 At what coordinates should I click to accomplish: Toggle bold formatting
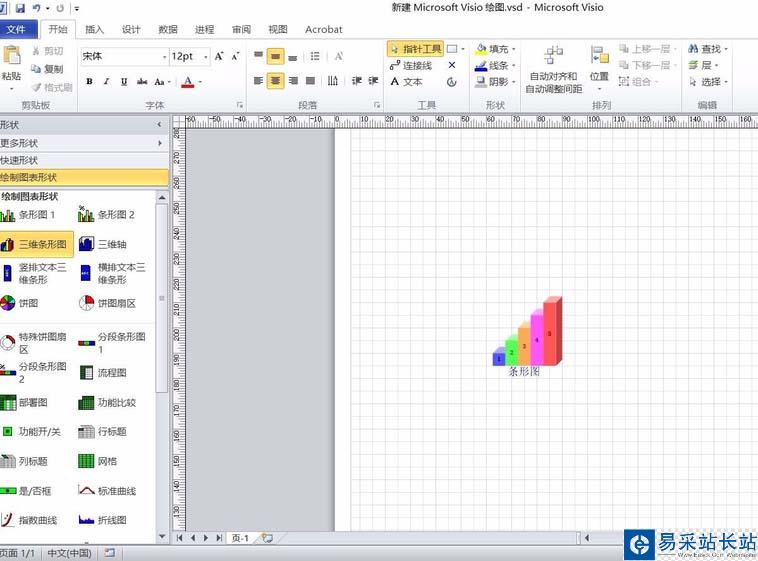click(x=89, y=81)
